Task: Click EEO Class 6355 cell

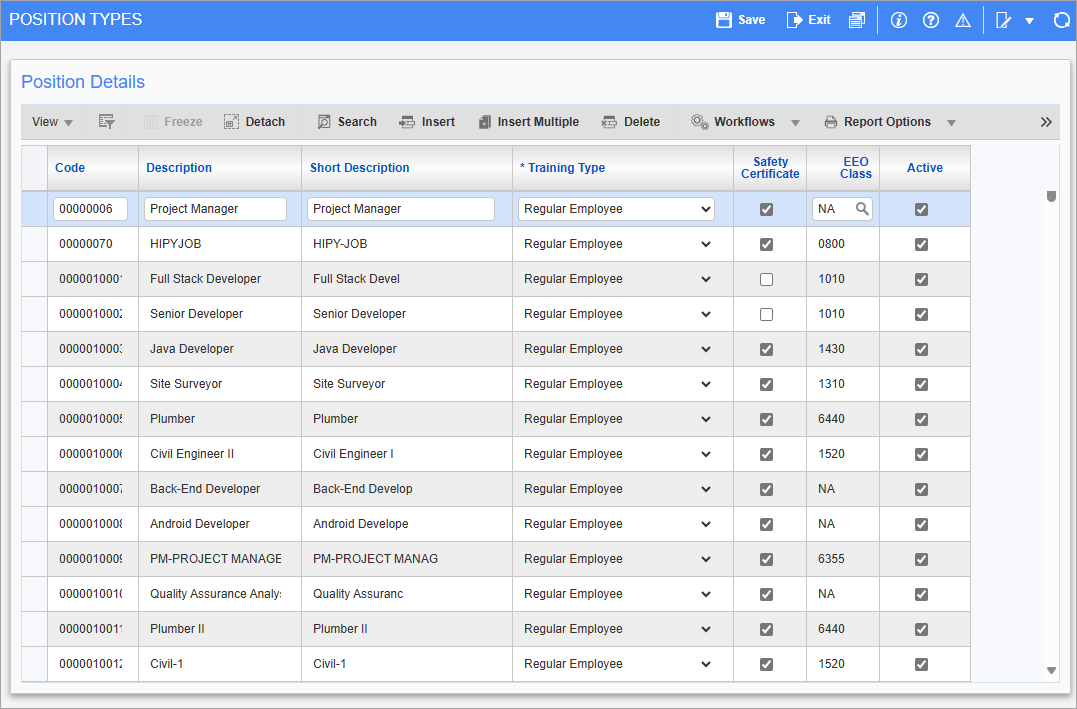Action: point(843,559)
